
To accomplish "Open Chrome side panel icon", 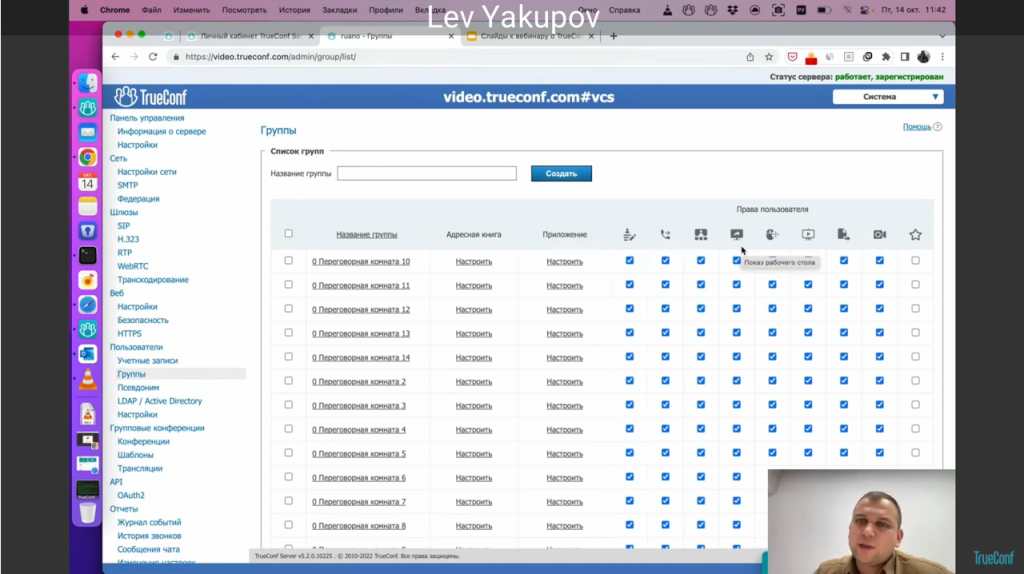I will tap(904, 57).
